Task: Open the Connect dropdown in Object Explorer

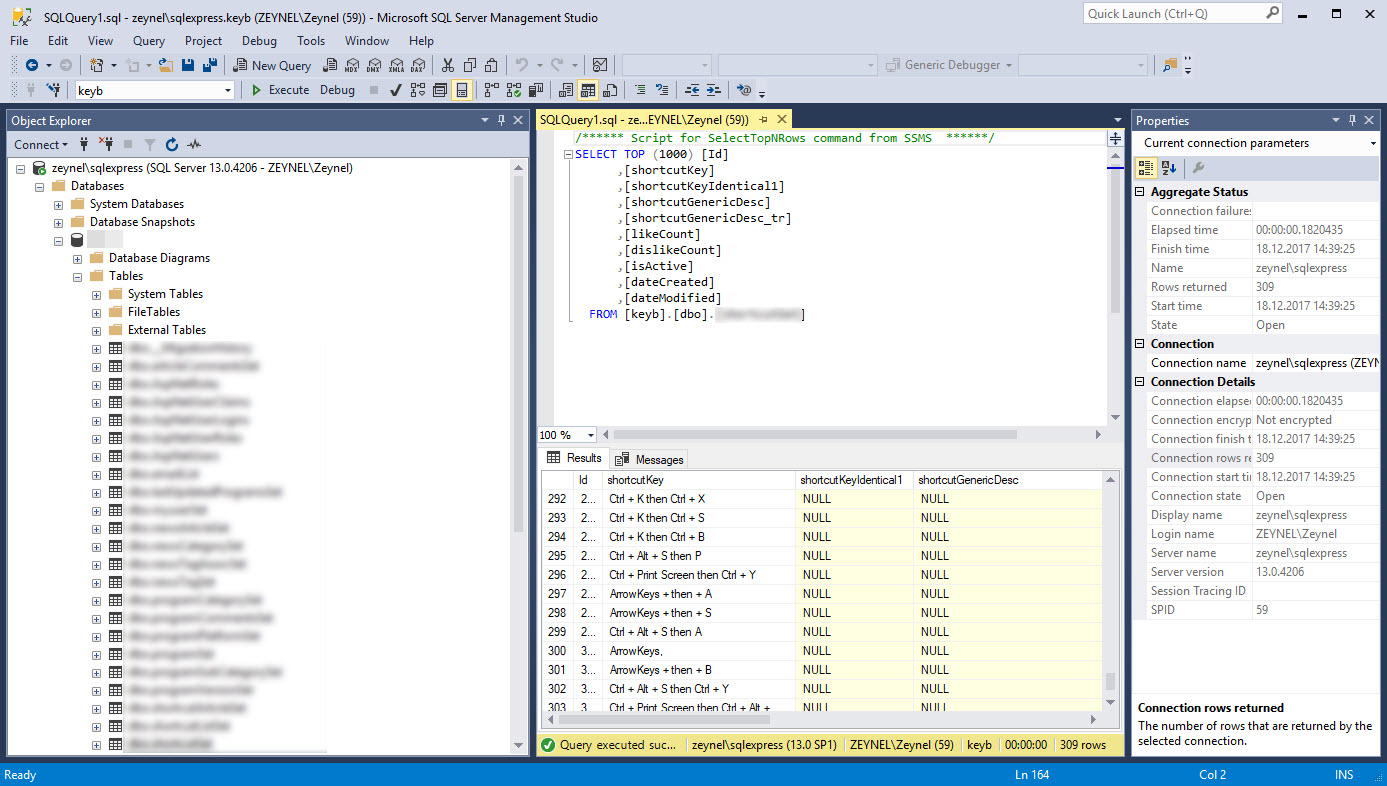Action: point(42,144)
